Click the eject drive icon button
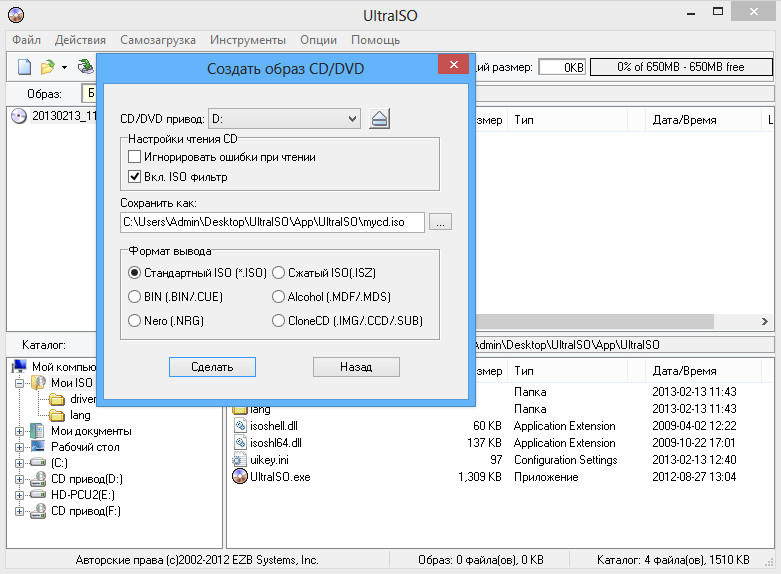 pyautogui.click(x=378, y=119)
